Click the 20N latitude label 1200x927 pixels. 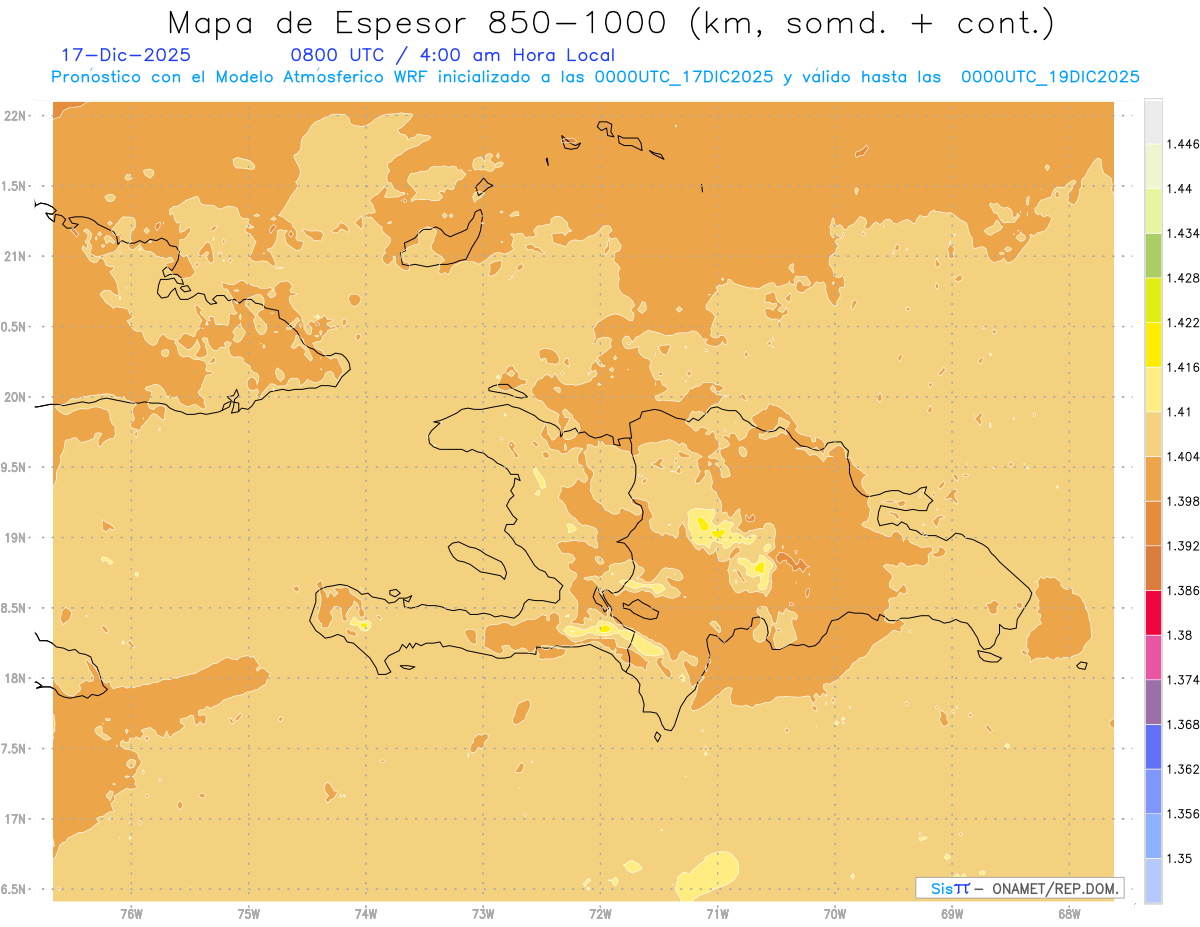16,397
